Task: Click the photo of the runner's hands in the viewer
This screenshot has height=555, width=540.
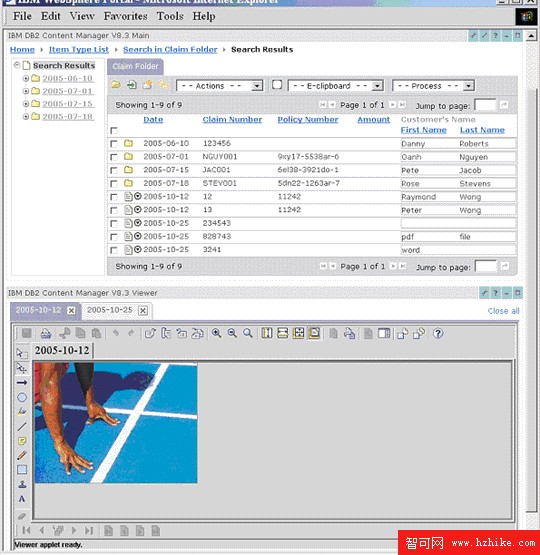Action: click(x=116, y=422)
